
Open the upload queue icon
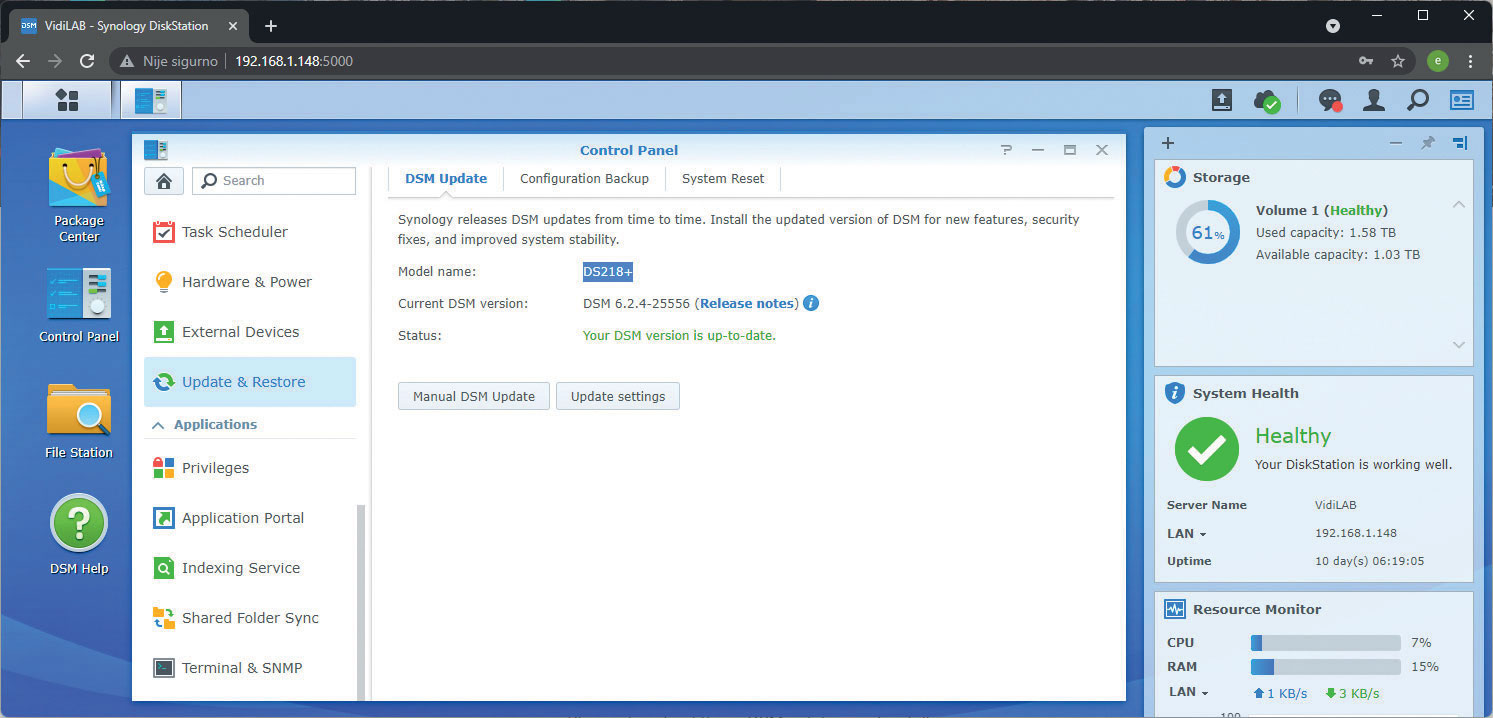click(x=1221, y=100)
